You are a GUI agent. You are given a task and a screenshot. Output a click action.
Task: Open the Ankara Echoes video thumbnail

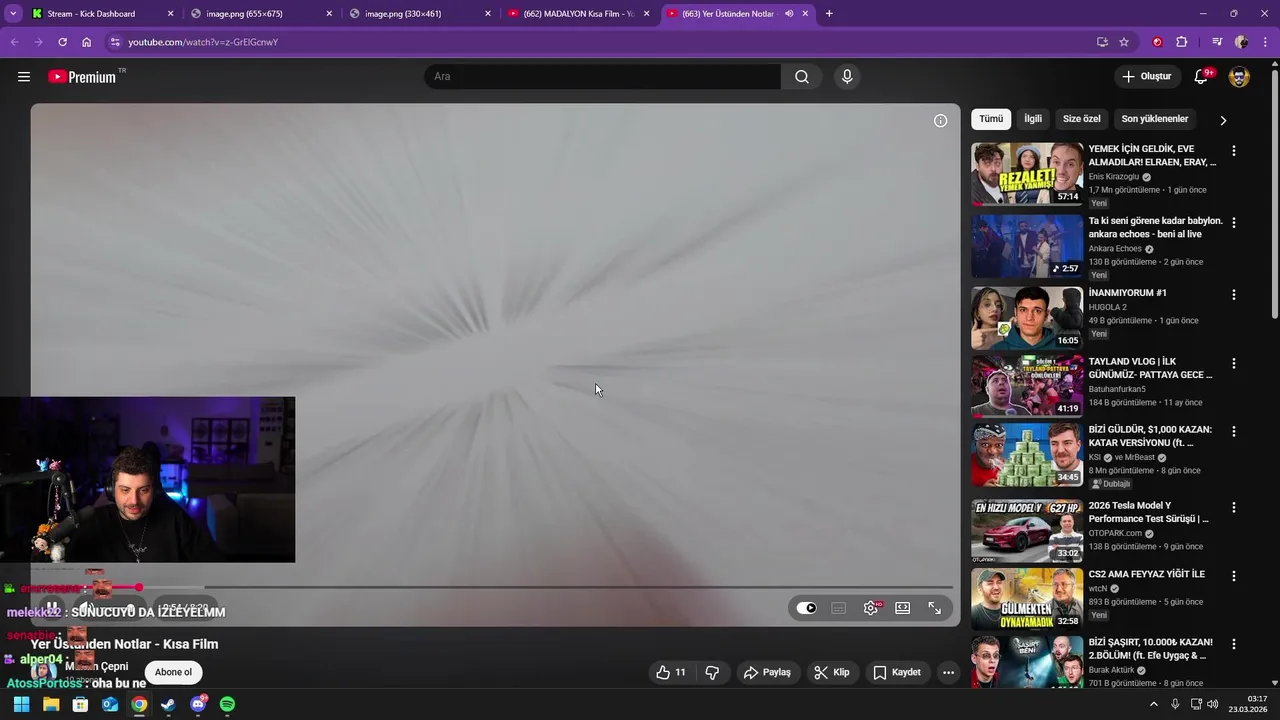(1027, 246)
